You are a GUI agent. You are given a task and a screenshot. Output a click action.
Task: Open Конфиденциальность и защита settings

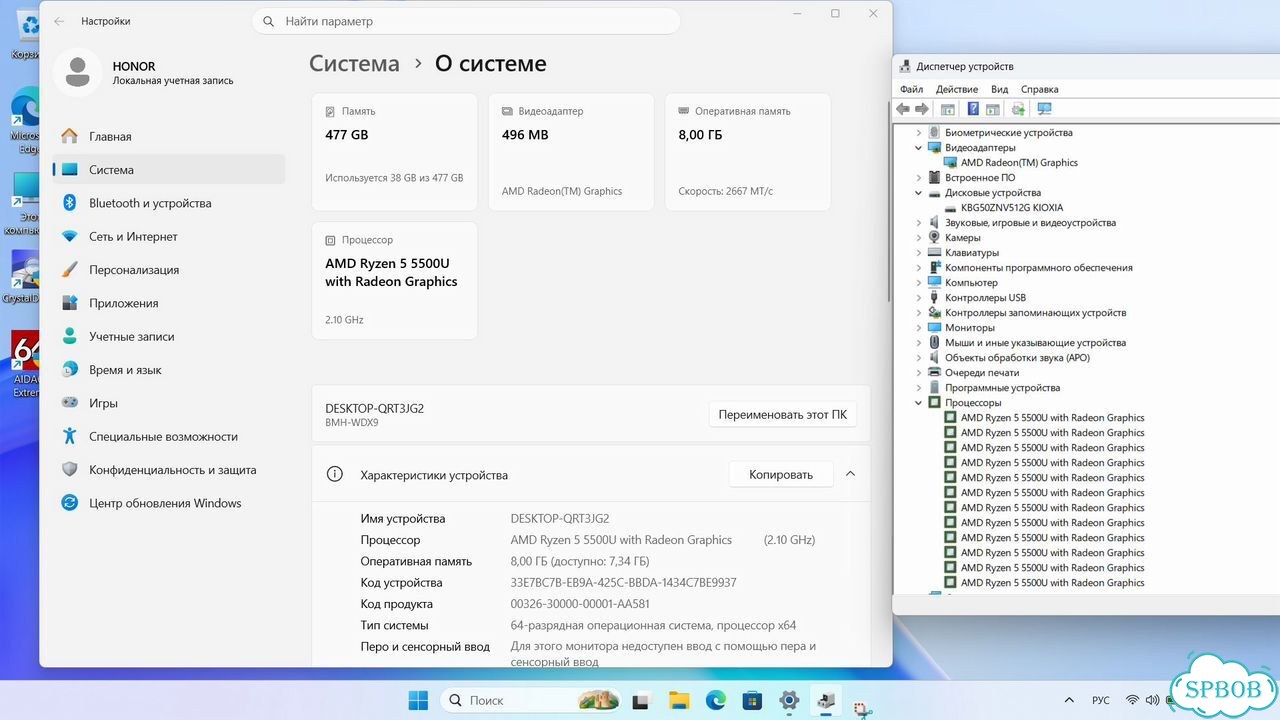point(168,470)
